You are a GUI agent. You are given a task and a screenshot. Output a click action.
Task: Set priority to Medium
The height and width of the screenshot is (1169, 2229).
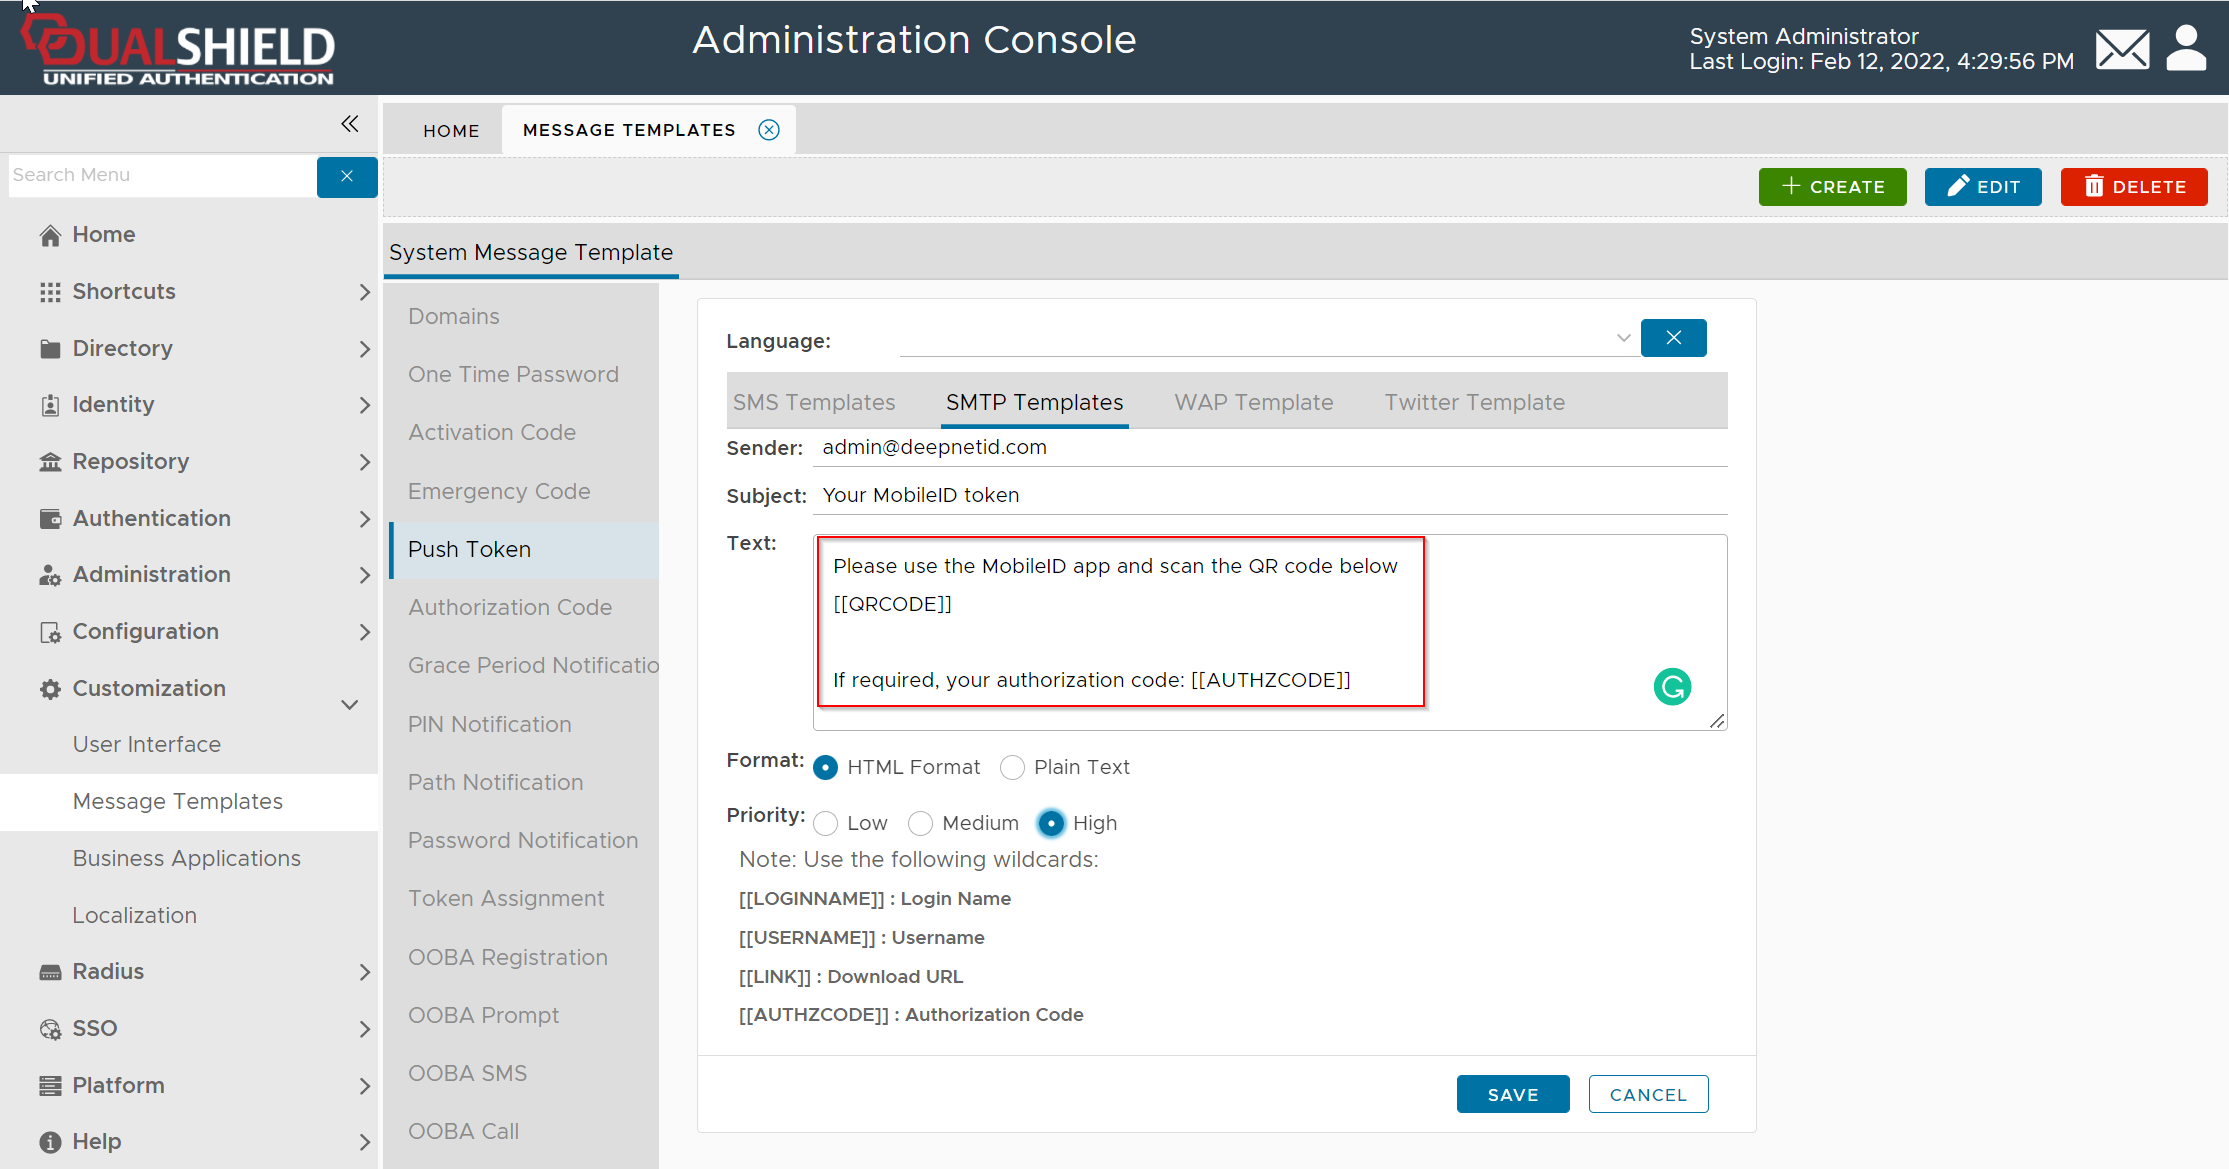pos(920,824)
